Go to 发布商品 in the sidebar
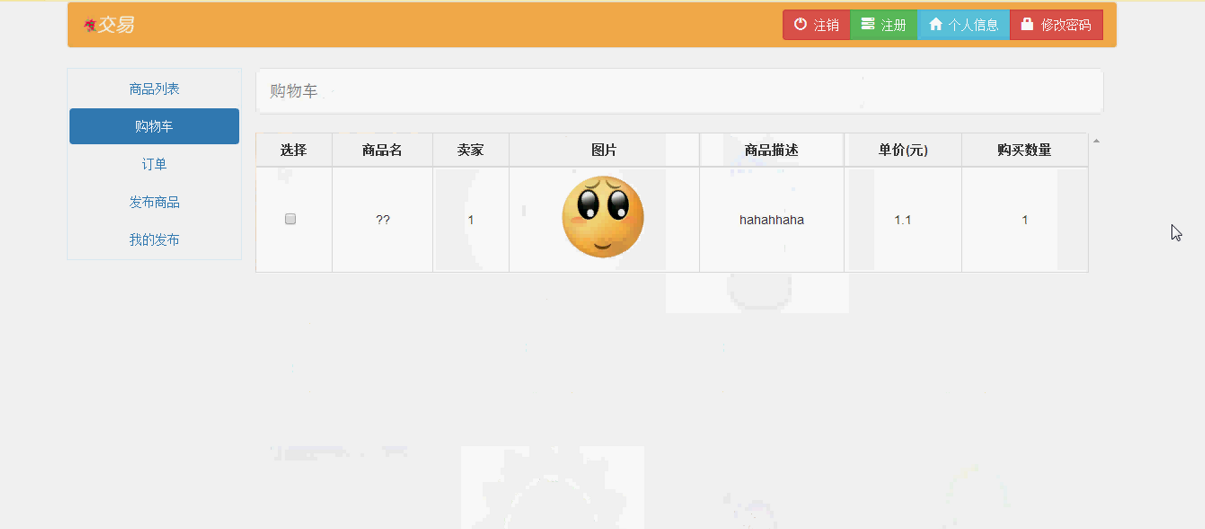This screenshot has height=529, width=1205. (154, 202)
